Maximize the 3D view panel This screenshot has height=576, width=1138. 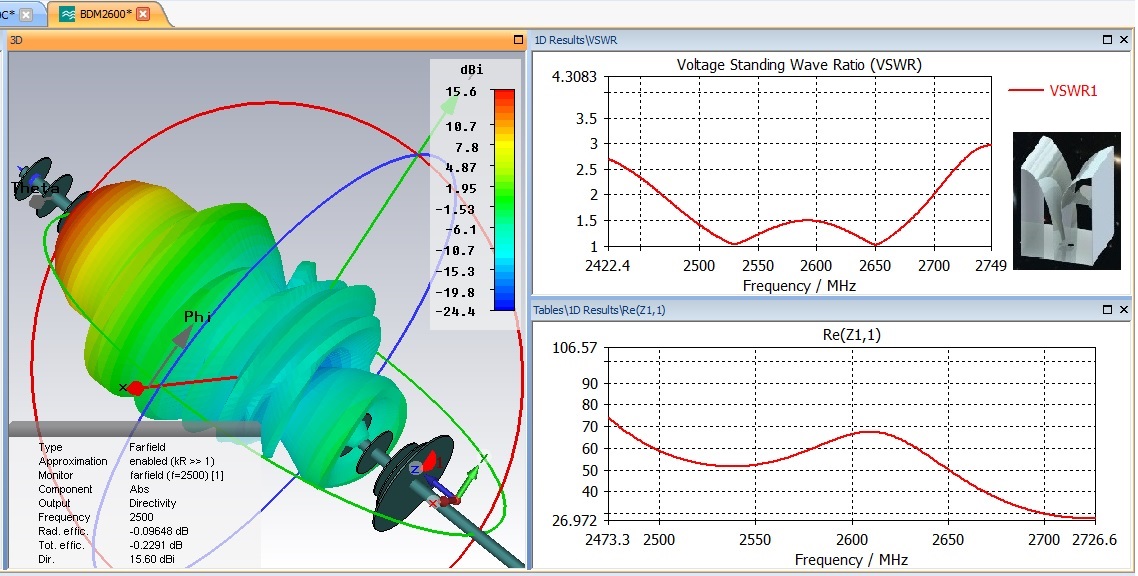pyautogui.click(x=518, y=40)
